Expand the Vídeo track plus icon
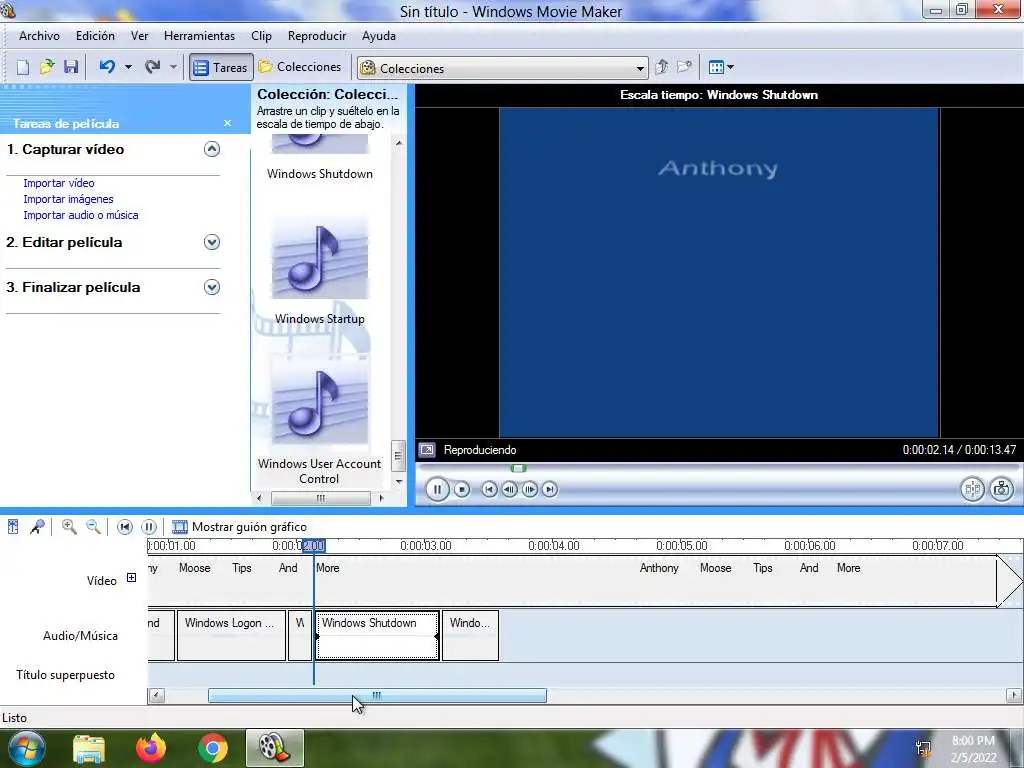The width and height of the screenshot is (1024, 768). coord(131,578)
